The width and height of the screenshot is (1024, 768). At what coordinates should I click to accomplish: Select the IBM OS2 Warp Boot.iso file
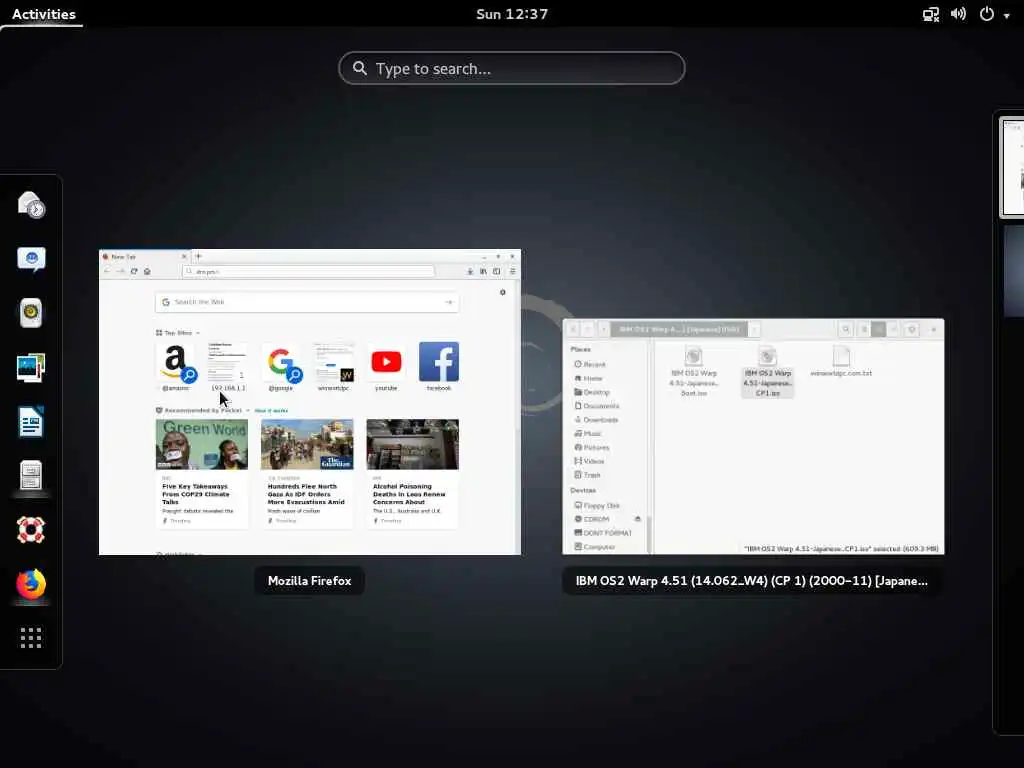pos(694,372)
